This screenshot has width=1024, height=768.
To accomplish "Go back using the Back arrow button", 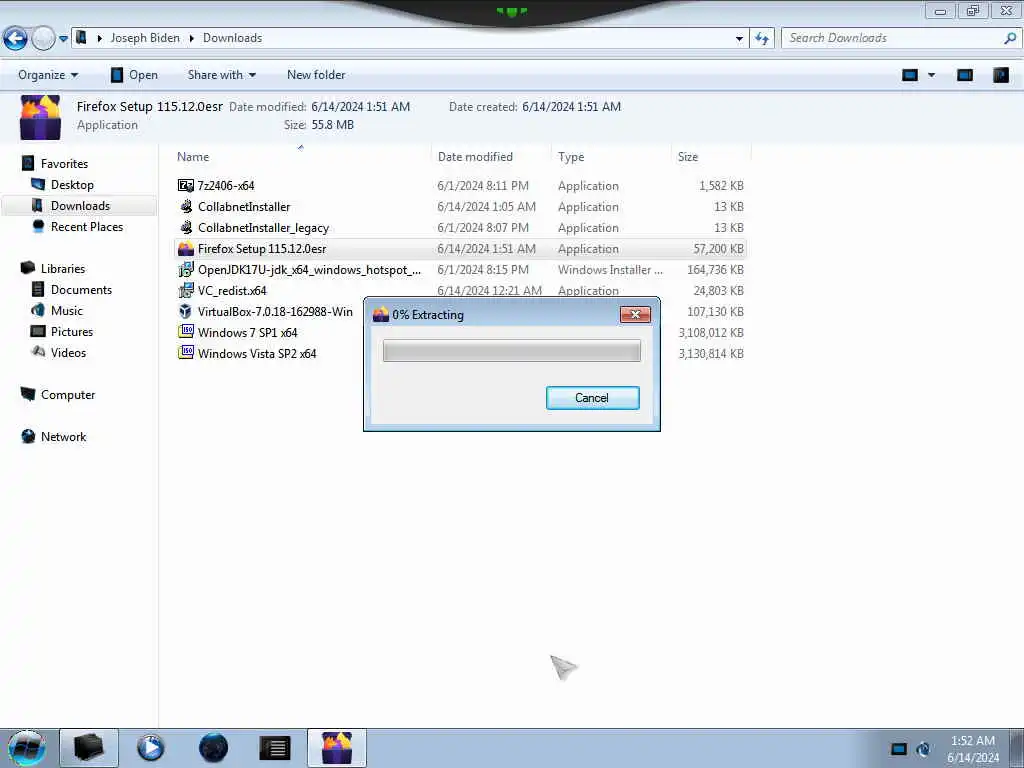I will (15, 39).
